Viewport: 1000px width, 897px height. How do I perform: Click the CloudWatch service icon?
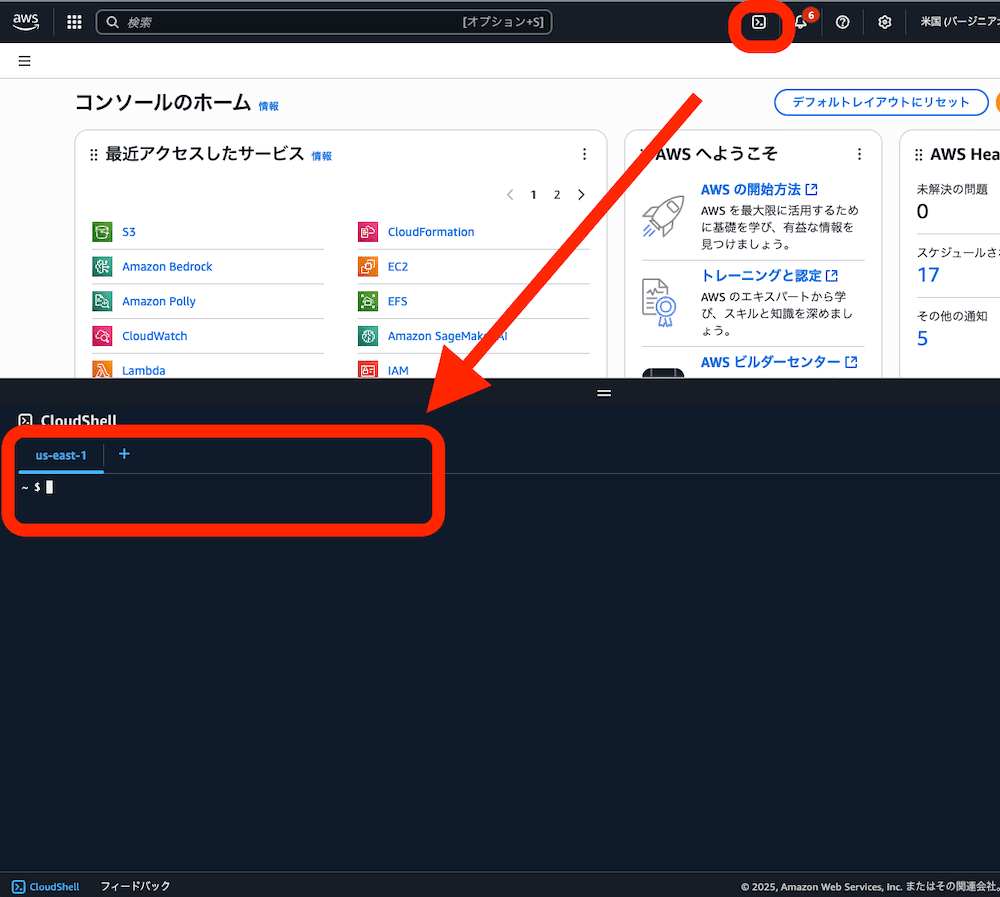pos(102,336)
